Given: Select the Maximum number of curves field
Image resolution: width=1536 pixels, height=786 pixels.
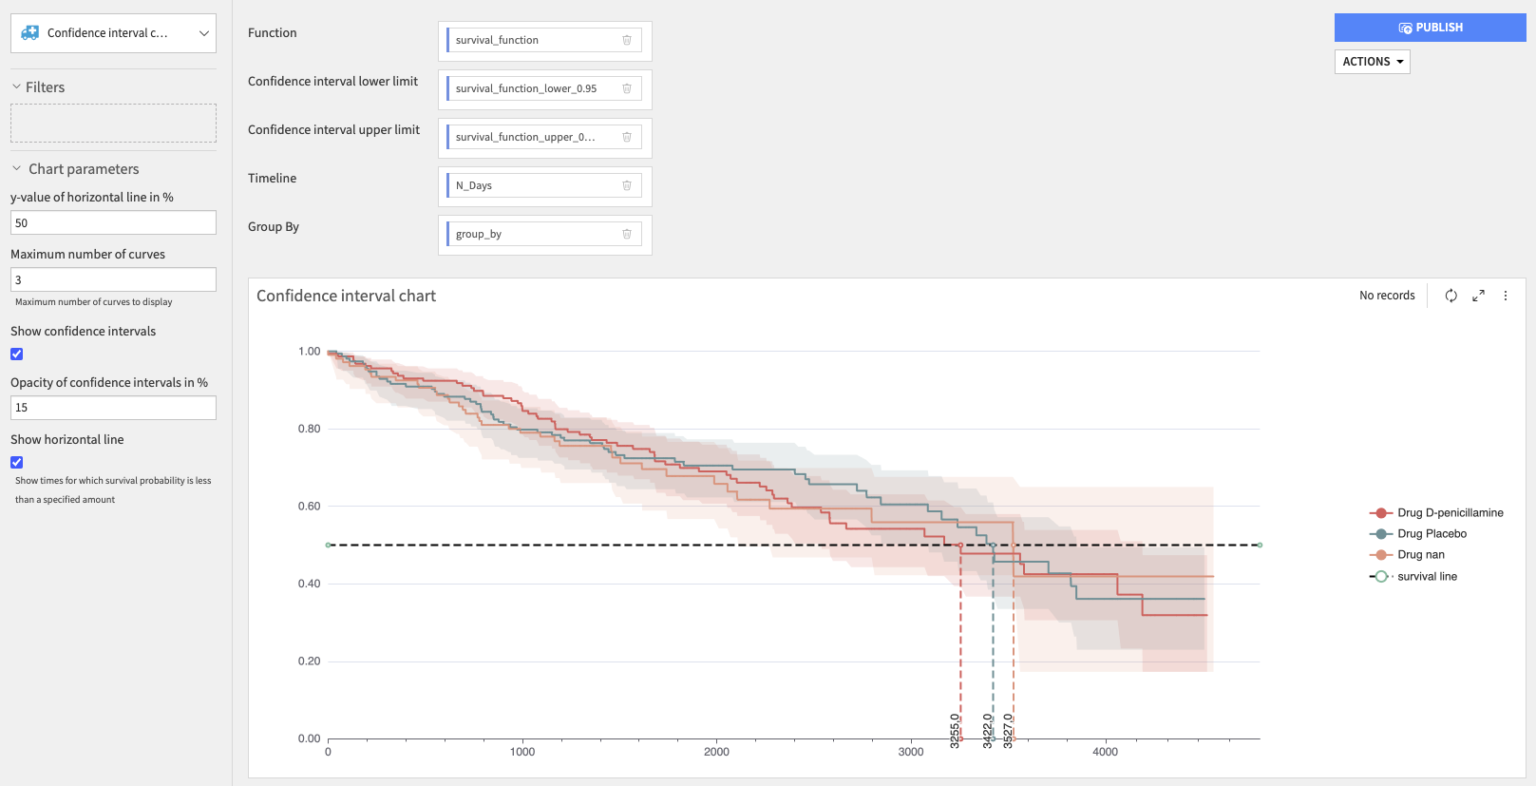Looking at the screenshot, I should coord(113,279).
